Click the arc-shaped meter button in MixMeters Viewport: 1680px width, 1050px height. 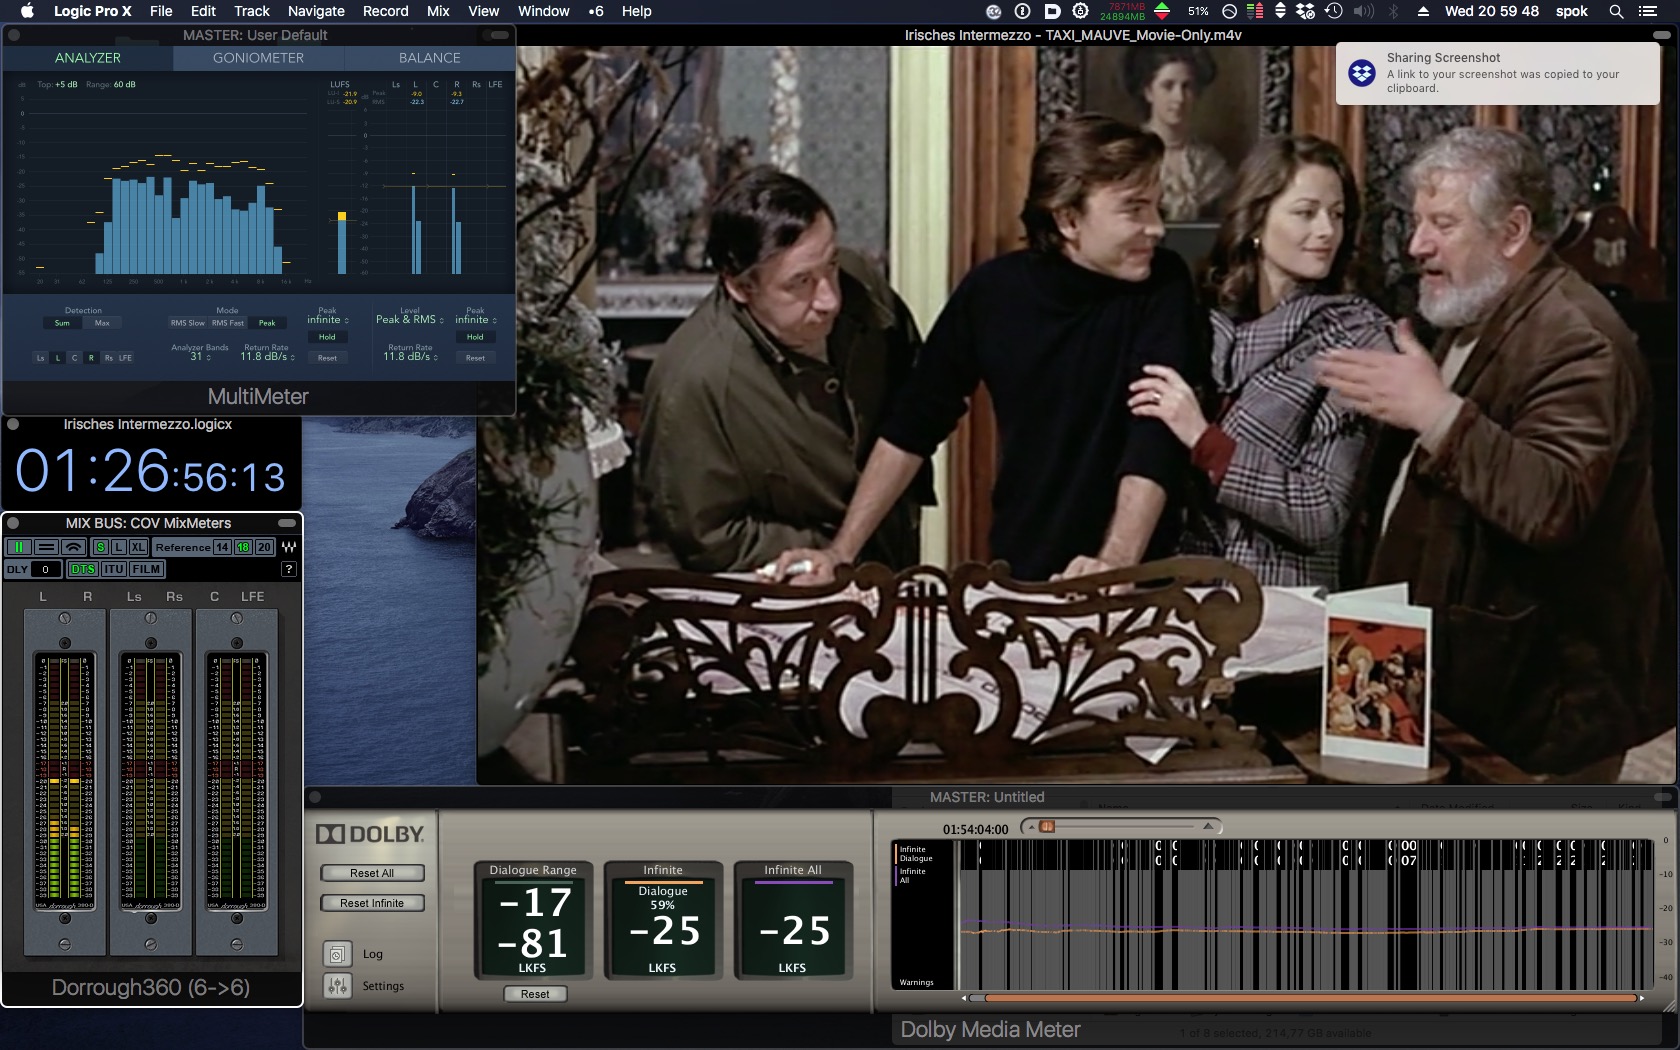73,547
